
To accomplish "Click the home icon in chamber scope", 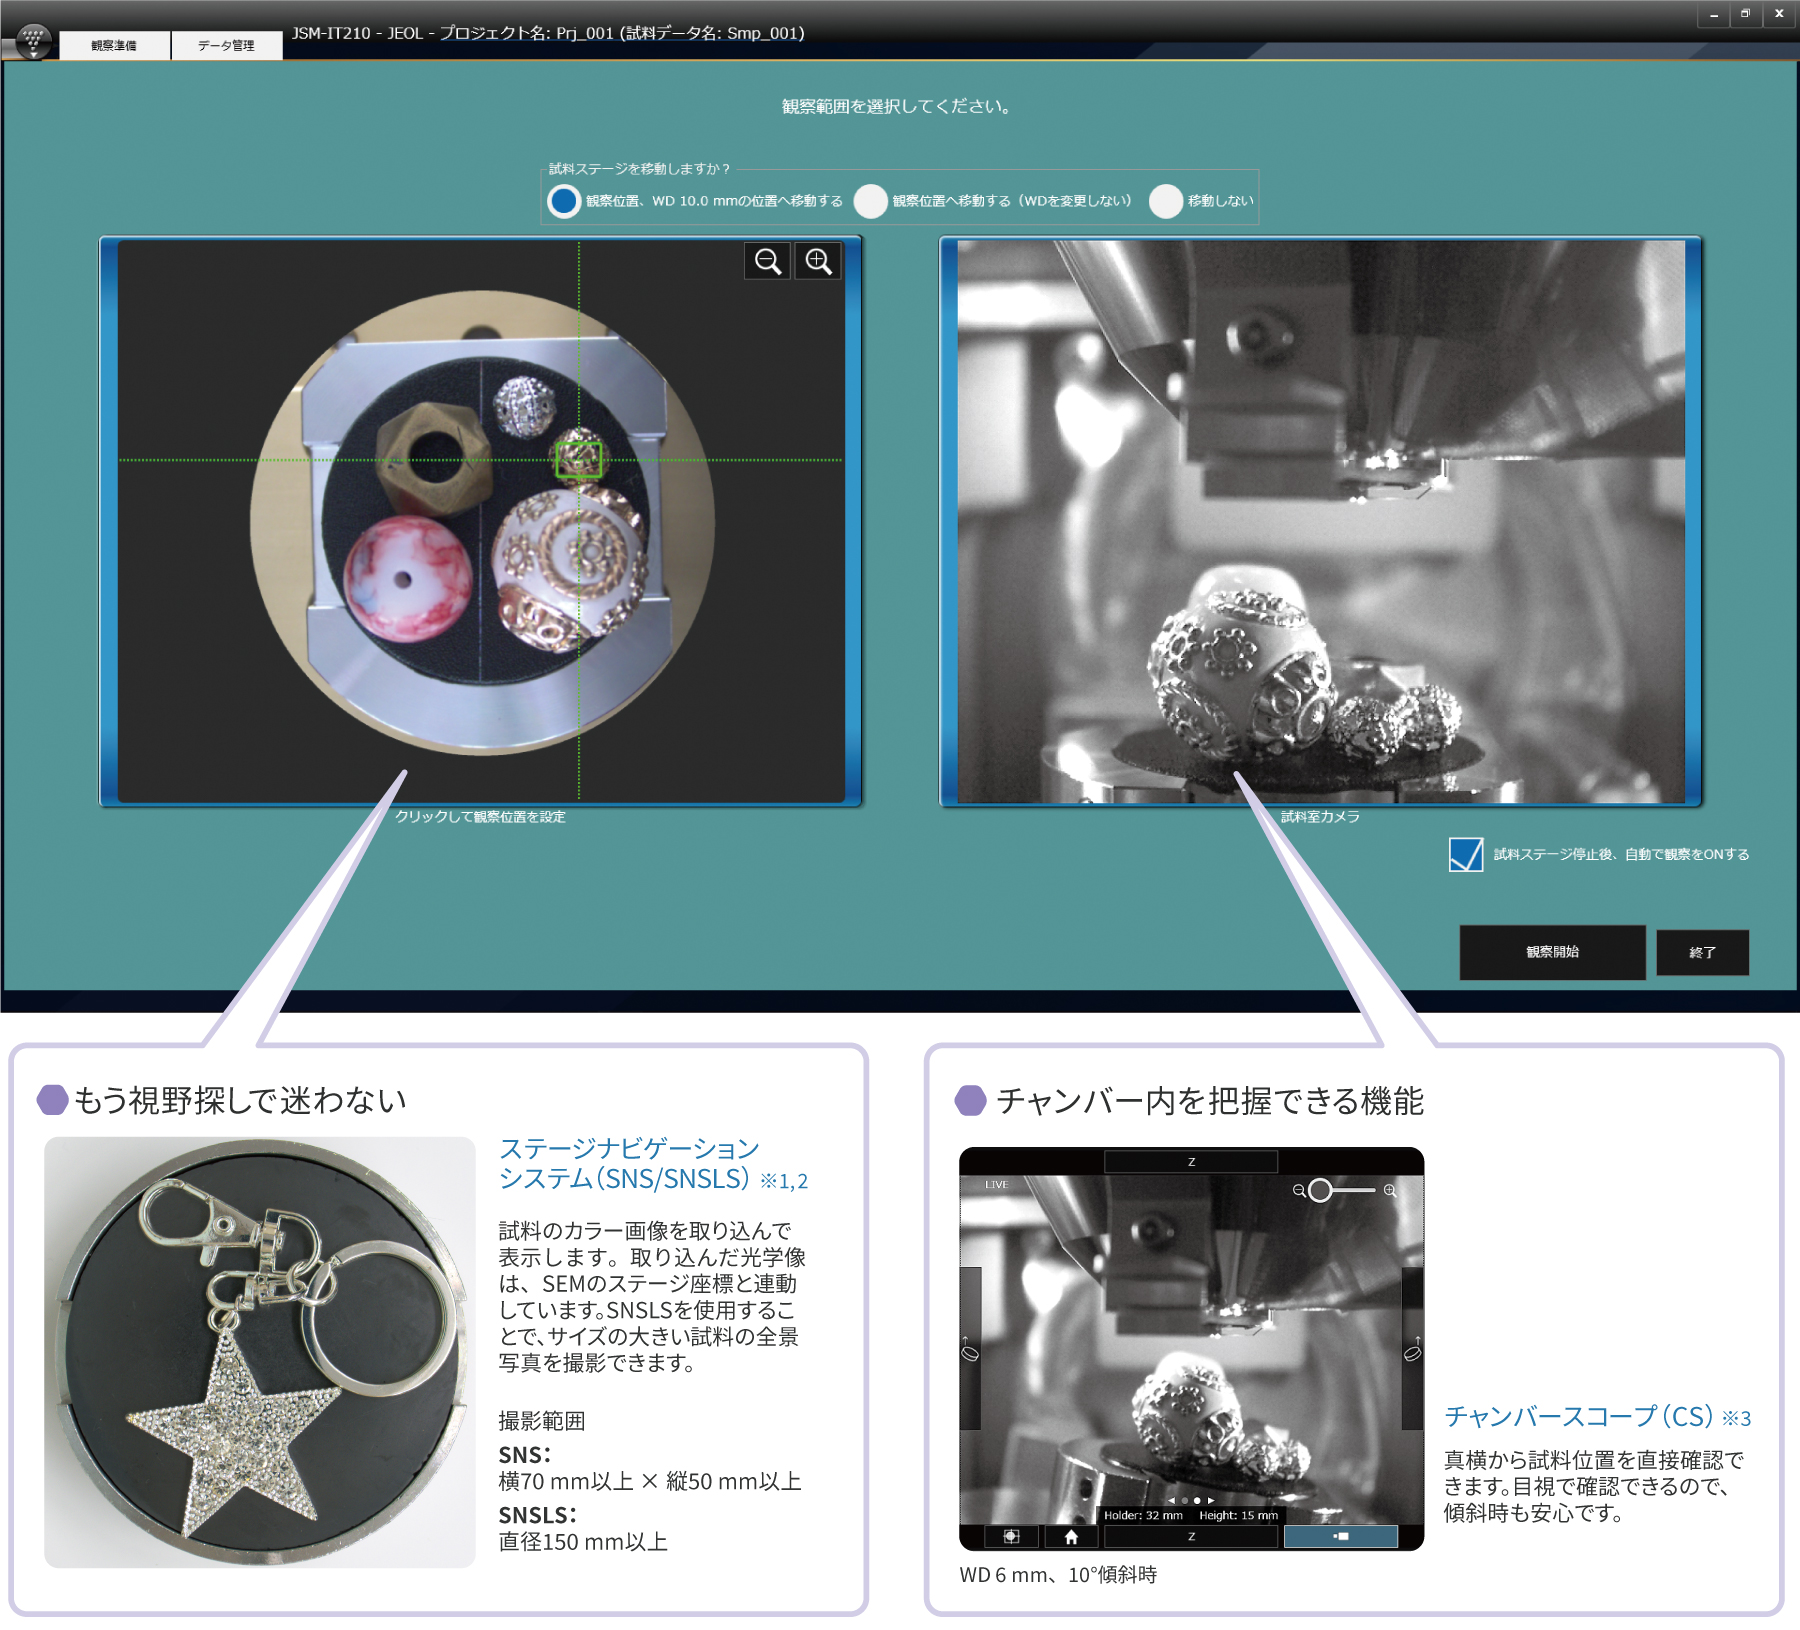I will 1071,1537.
